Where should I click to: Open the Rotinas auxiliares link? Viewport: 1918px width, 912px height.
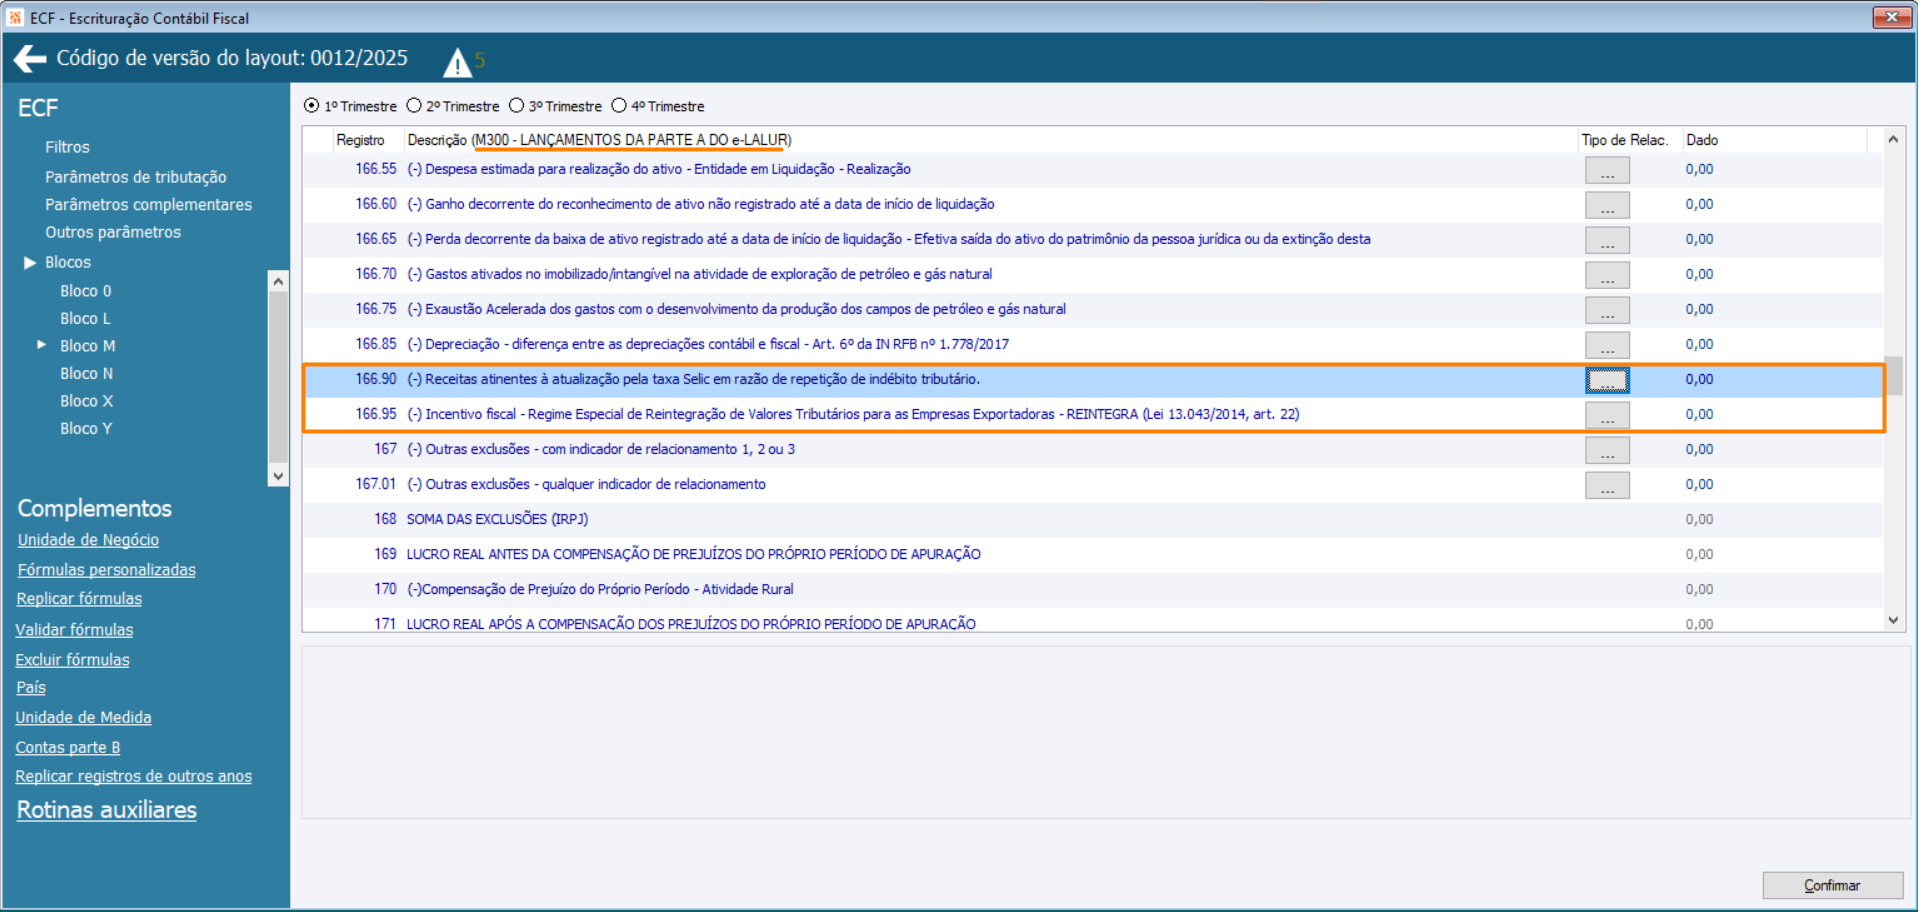(x=106, y=810)
